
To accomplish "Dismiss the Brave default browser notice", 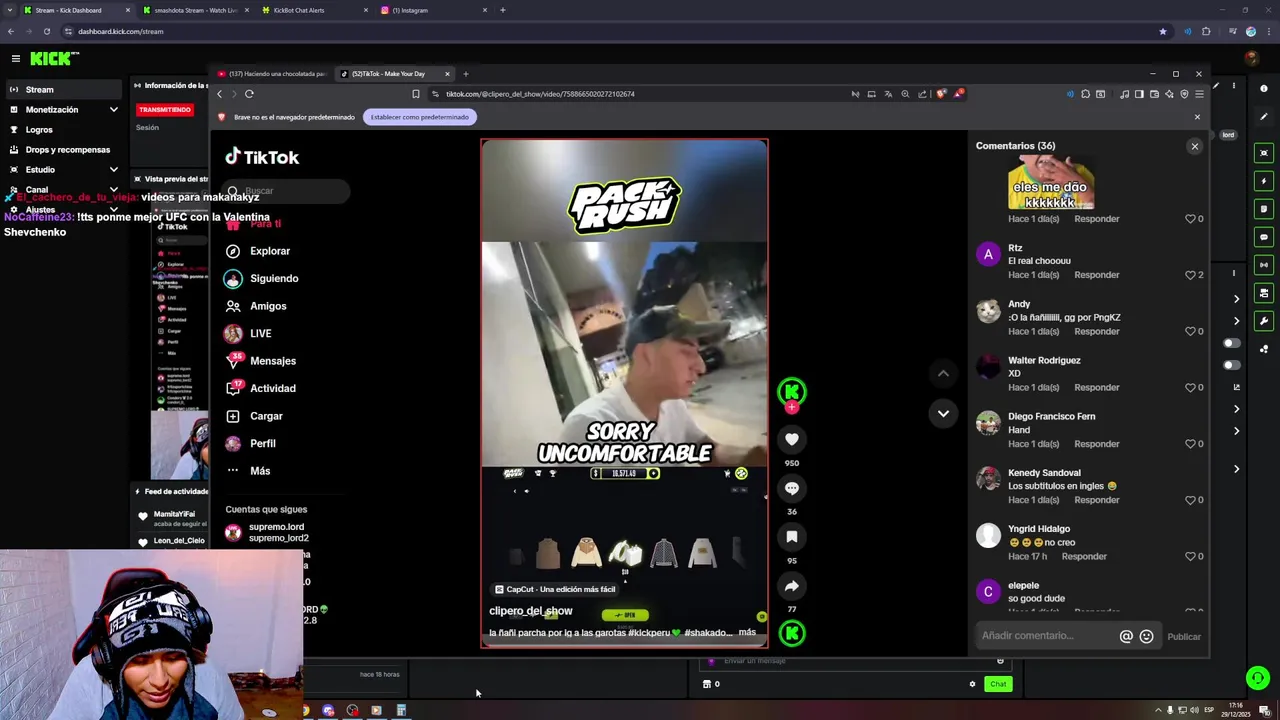I will tap(1197, 117).
